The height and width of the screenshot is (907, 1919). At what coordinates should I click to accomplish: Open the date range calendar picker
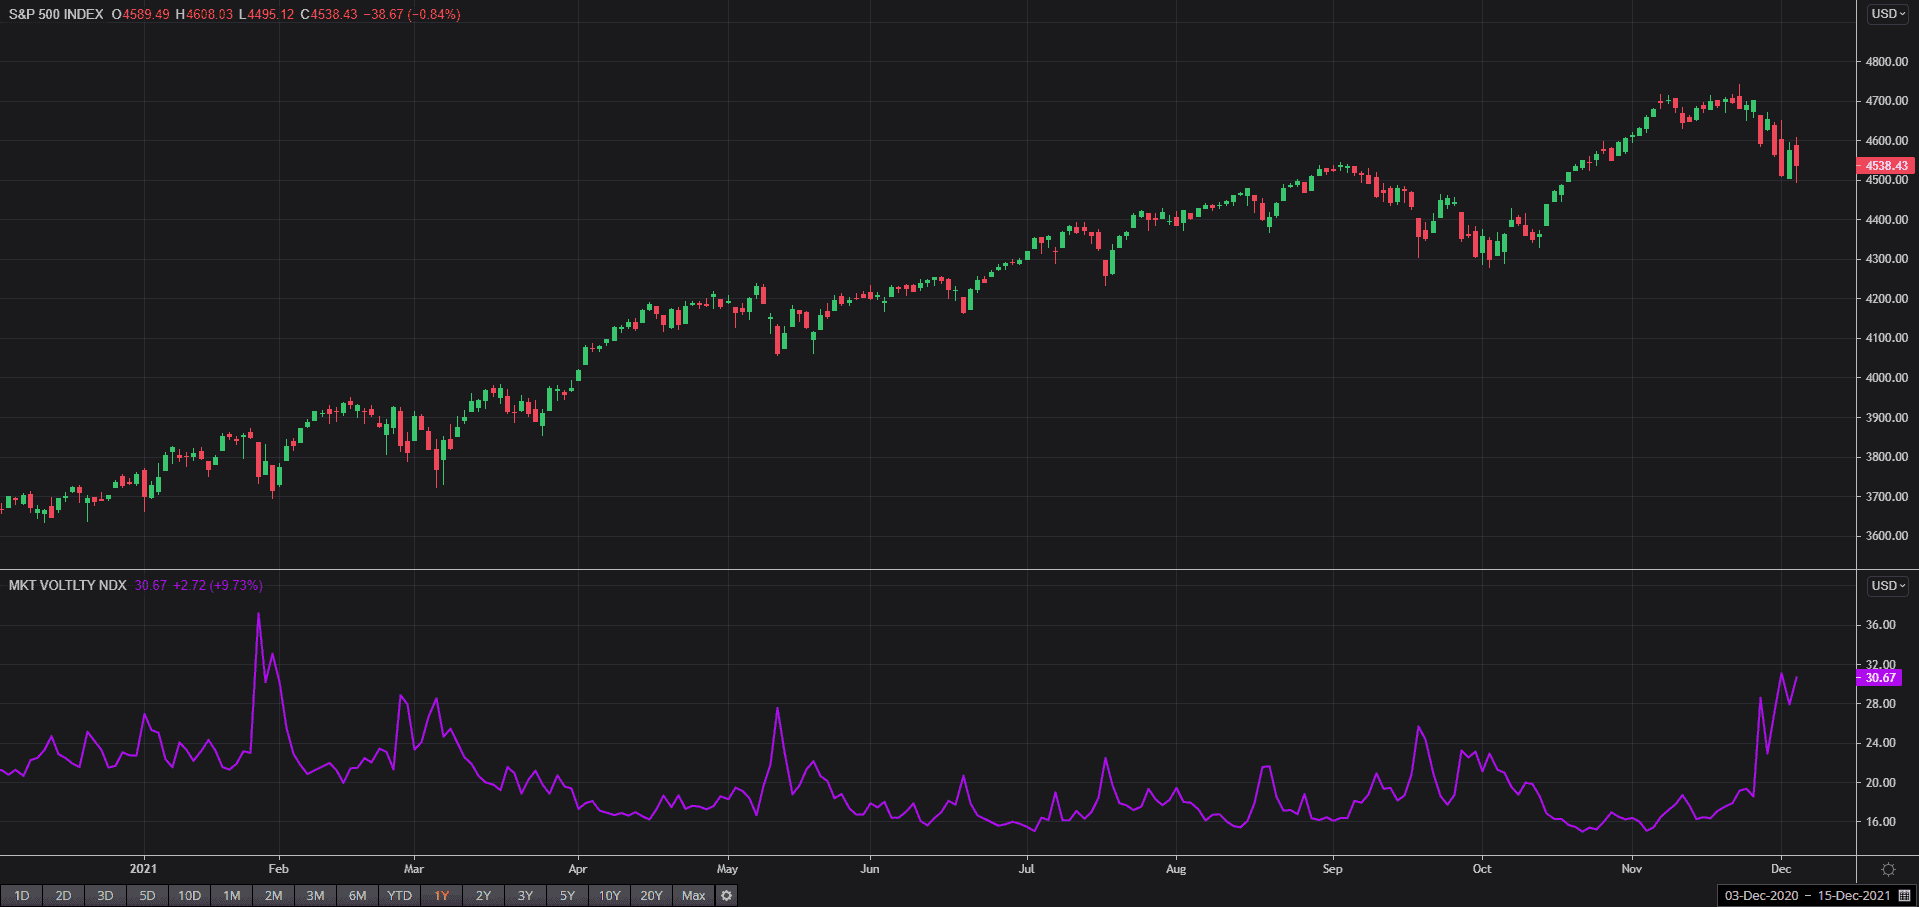tap(1904, 896)
